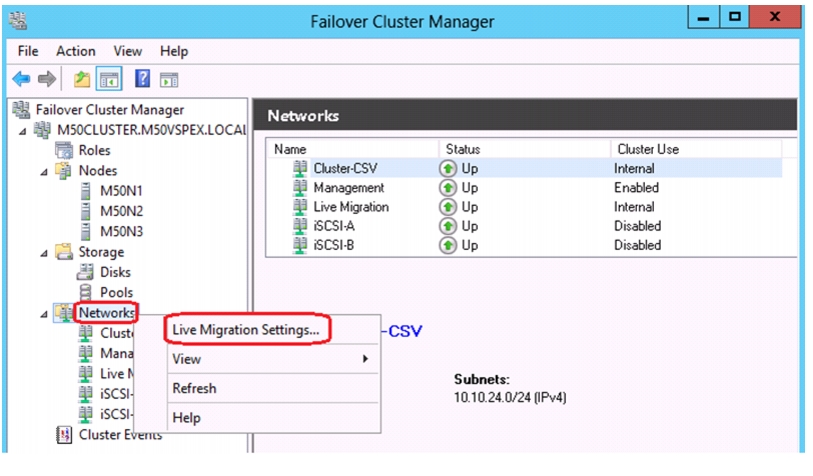Select node M50N1 in the tree
The height and width of the screenshot is (476, 813).
tap(121, 191)
